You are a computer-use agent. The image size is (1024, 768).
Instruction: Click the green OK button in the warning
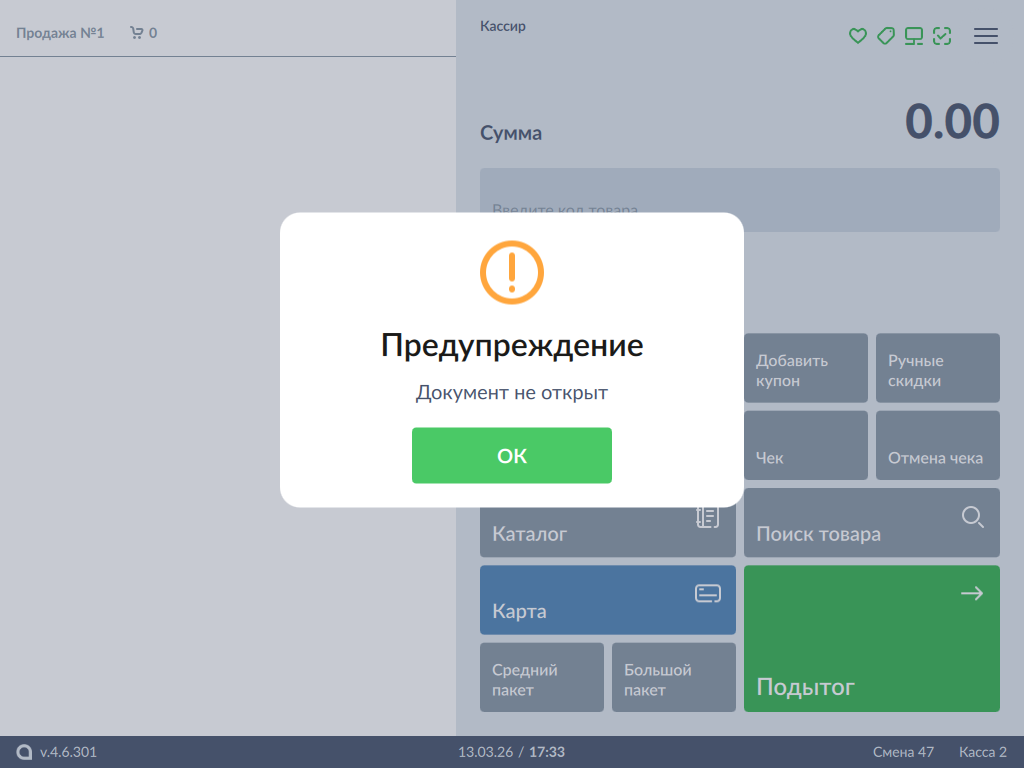[x=511, y=456]
